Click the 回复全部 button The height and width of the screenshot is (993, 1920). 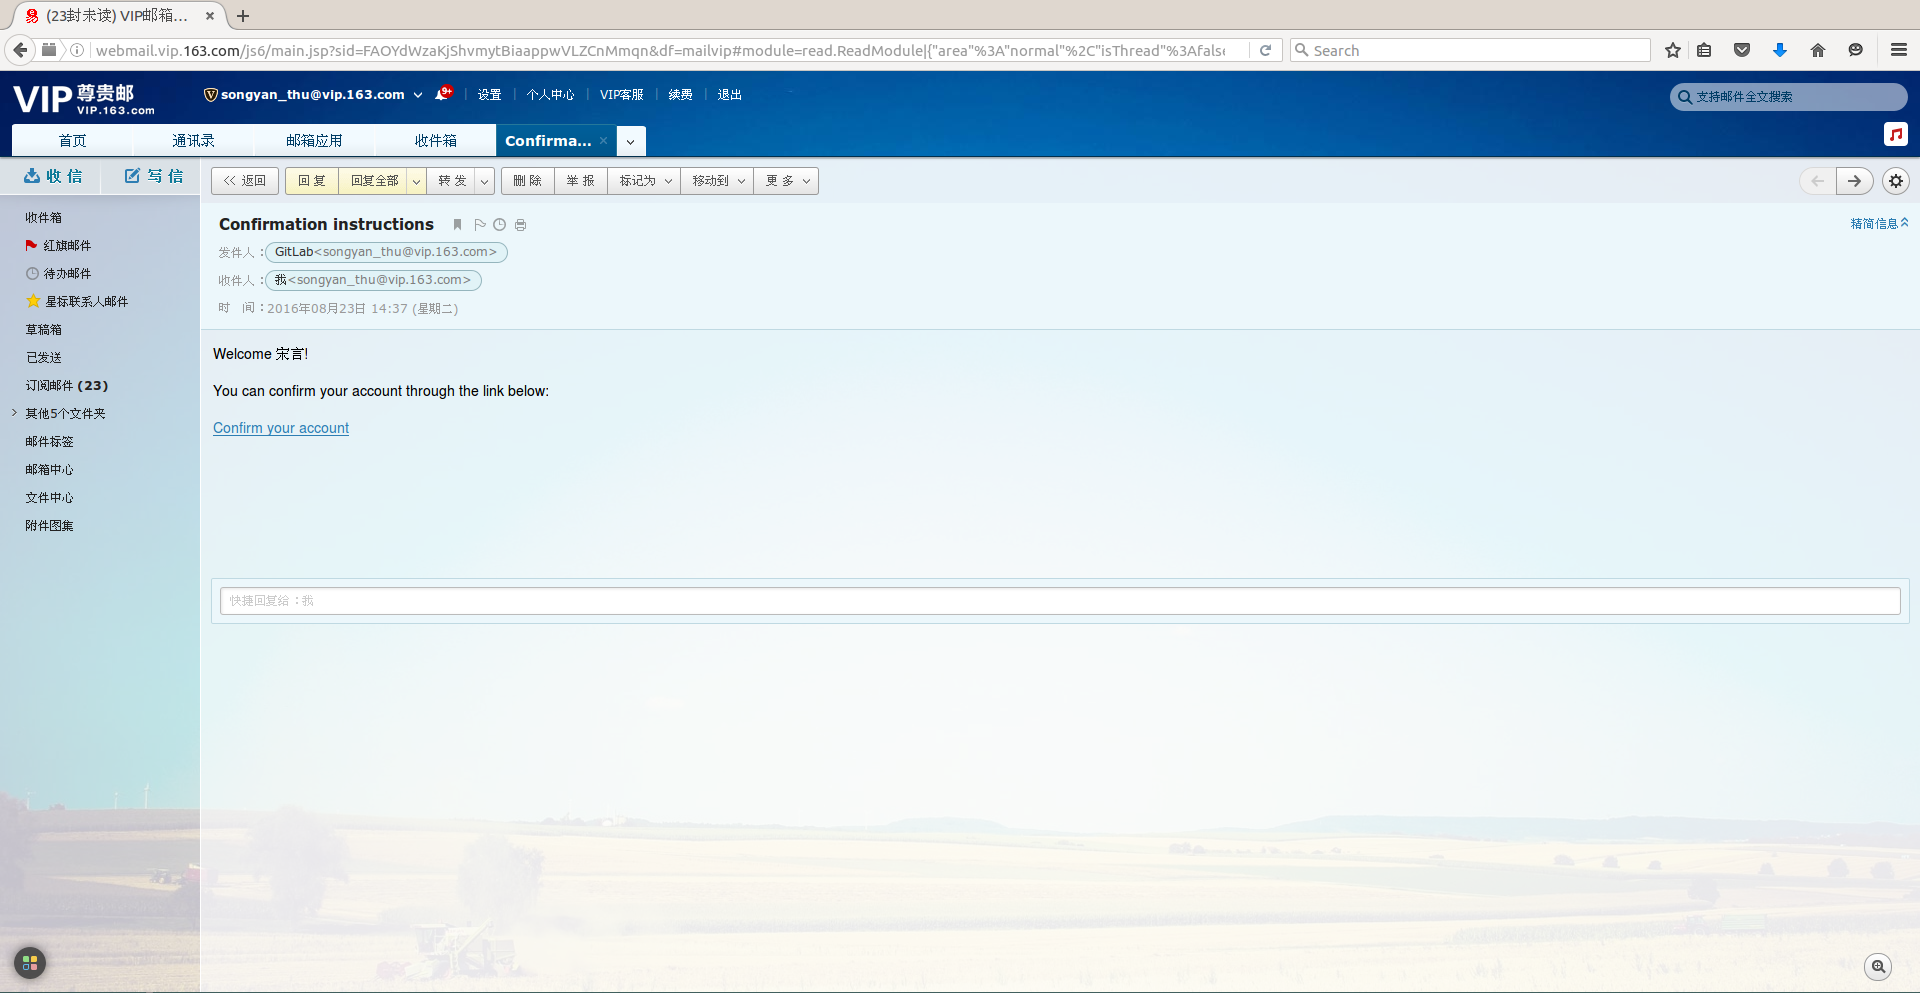point(374,181)
